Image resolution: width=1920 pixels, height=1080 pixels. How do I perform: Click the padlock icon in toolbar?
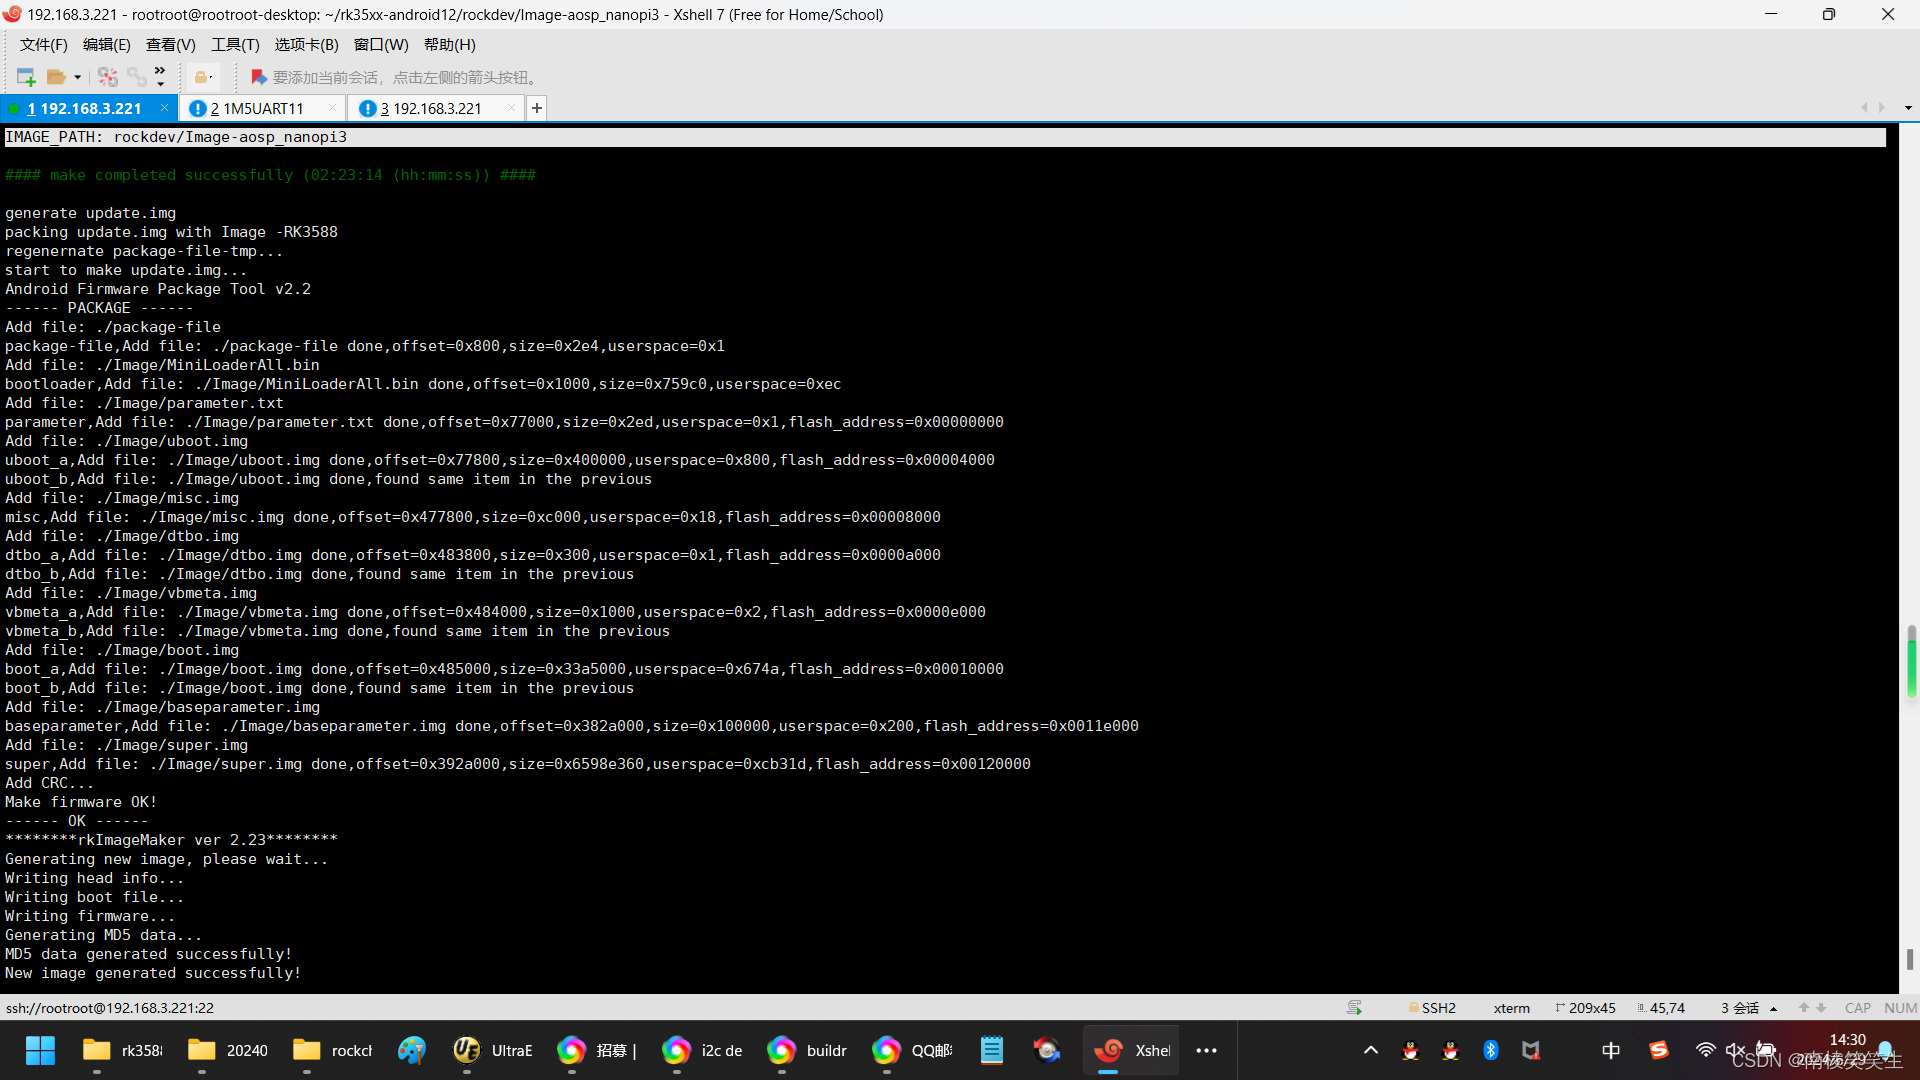pos(201,77)
